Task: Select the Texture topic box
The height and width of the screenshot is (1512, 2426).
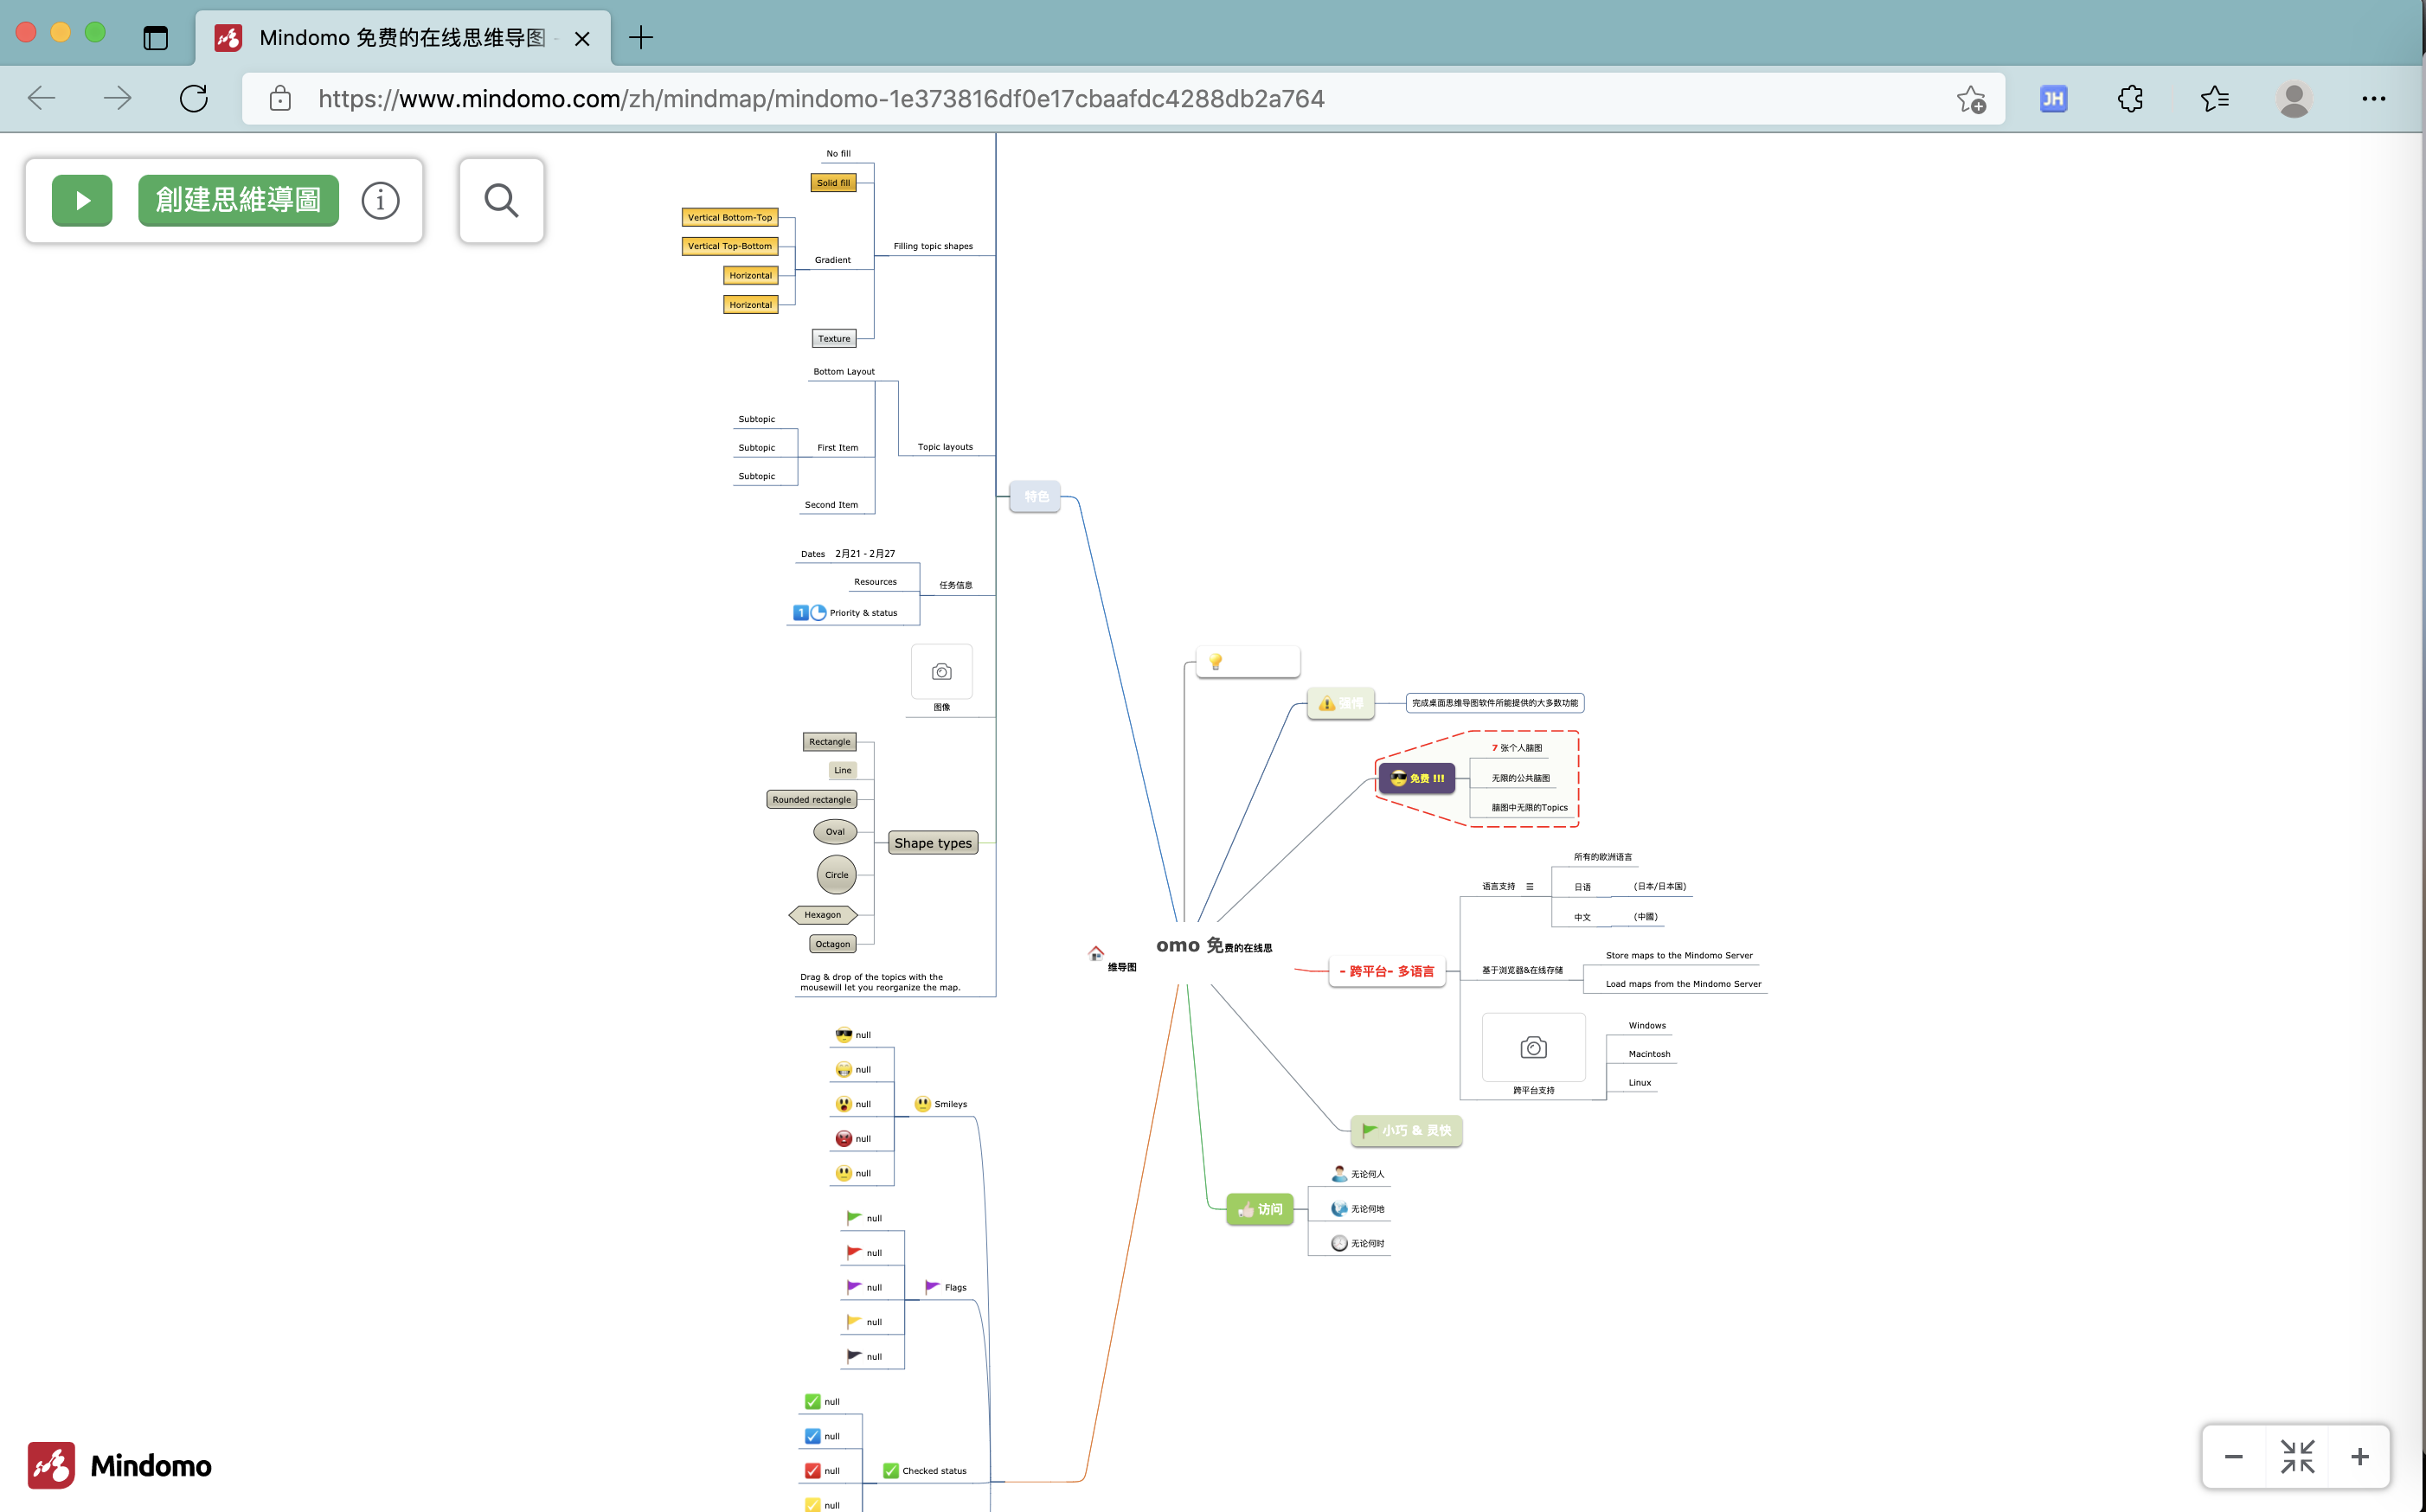Action: (x=834, y=338)
